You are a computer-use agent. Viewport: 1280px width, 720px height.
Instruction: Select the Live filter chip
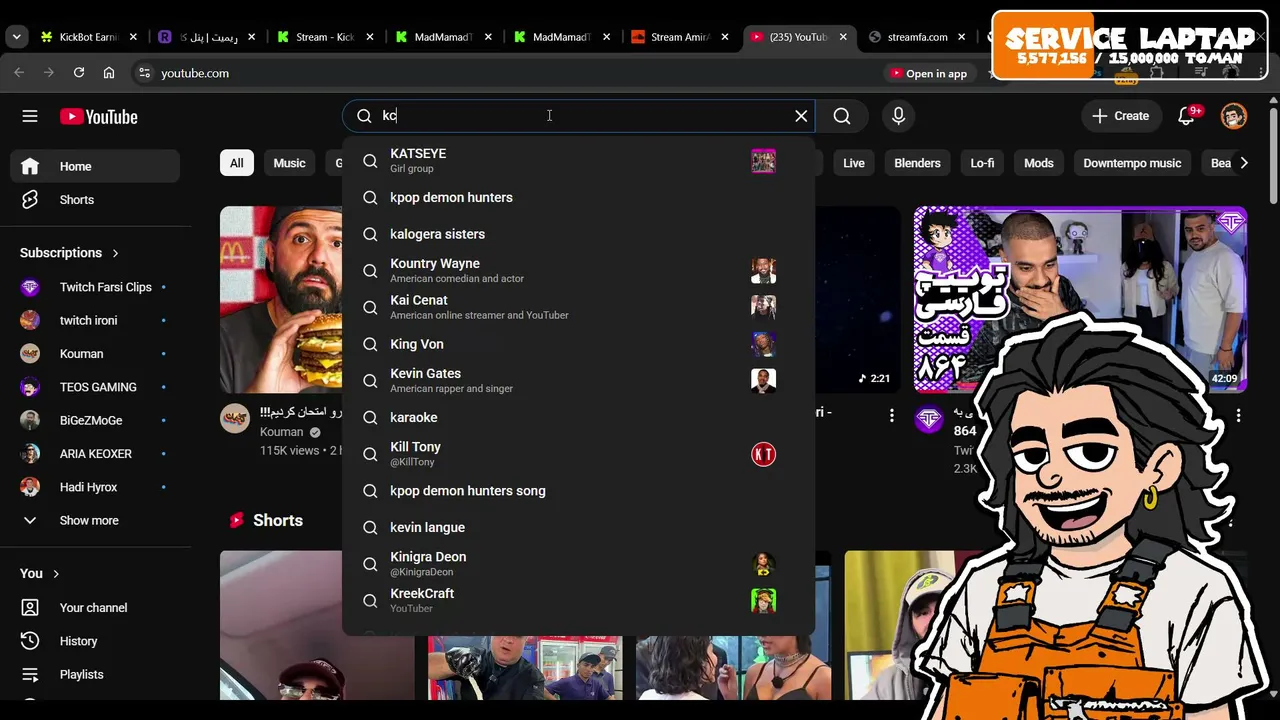854,163
